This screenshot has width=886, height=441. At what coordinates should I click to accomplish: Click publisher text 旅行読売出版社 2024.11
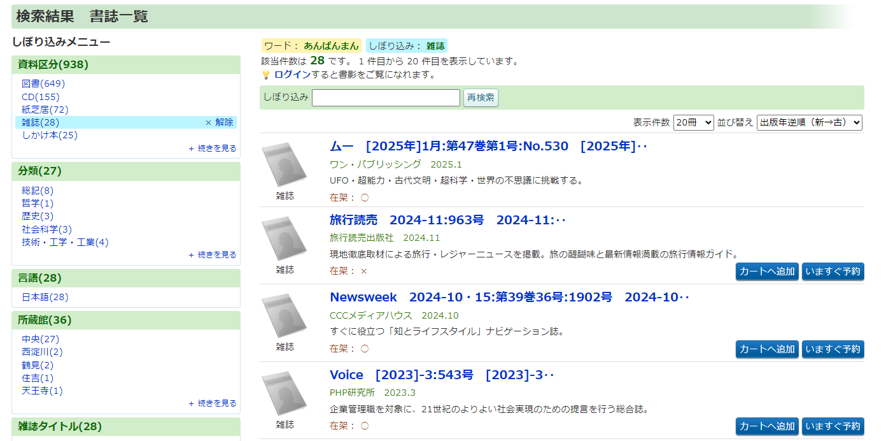pos(384,237)
